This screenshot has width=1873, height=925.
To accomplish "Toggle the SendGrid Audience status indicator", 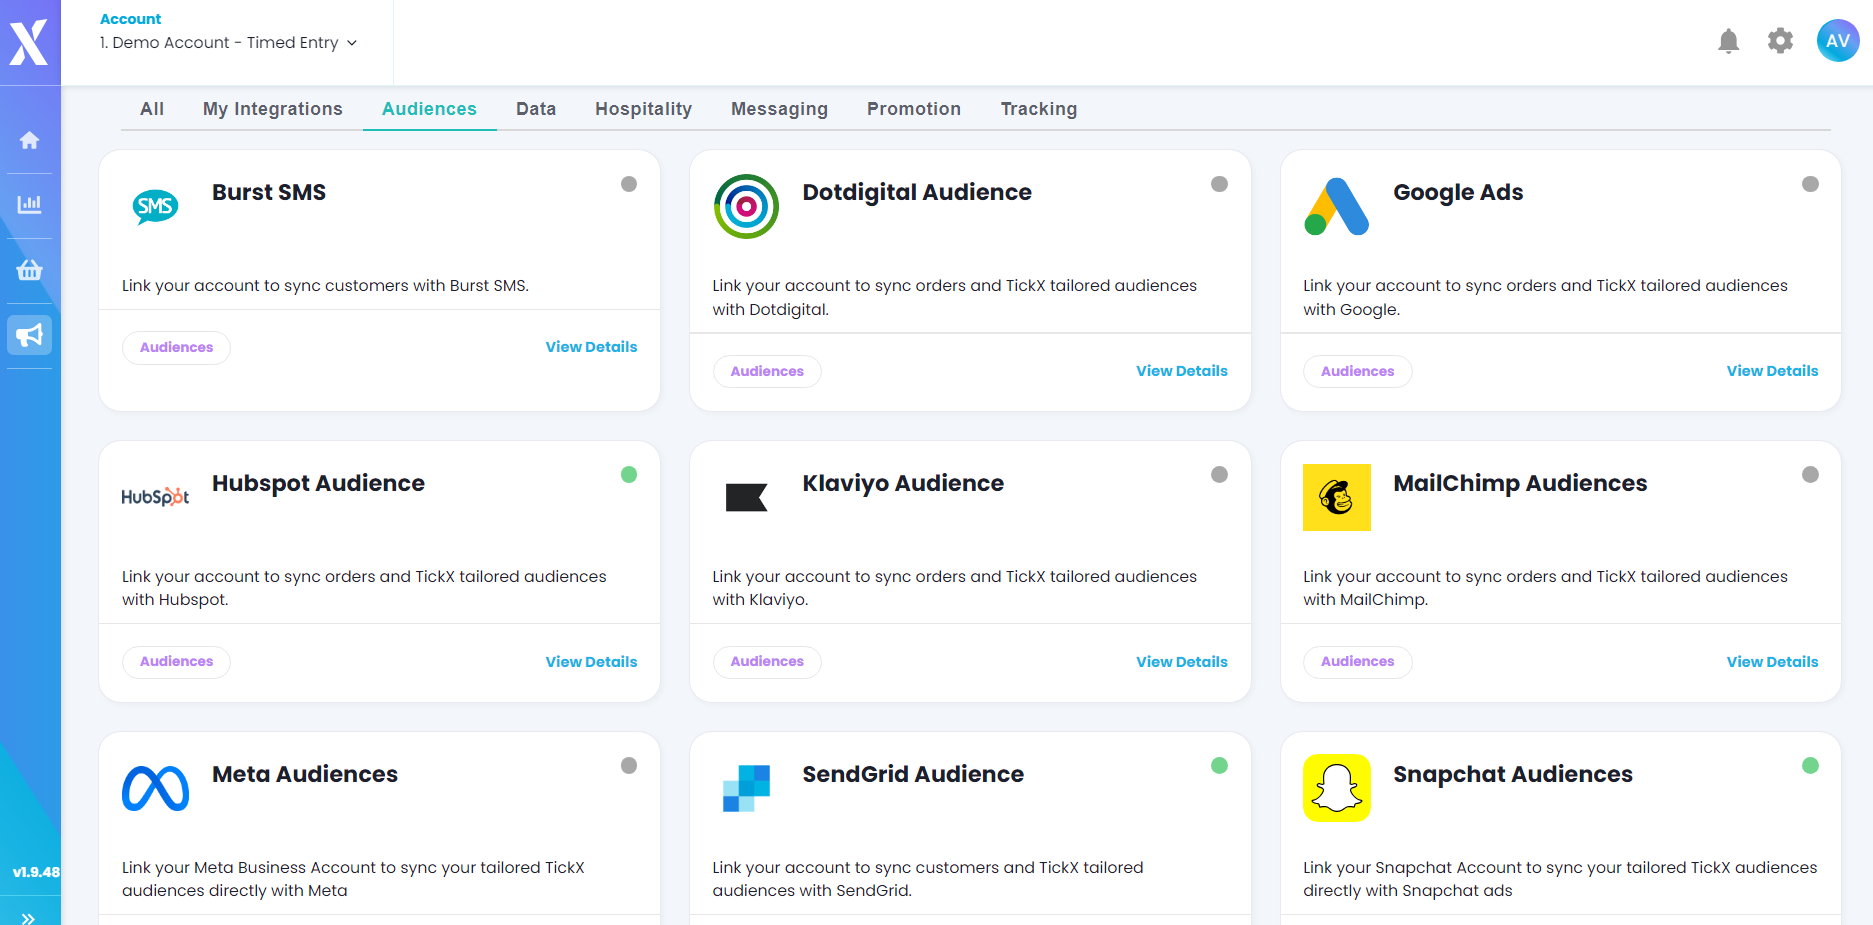I will click(x=1219, y=765).
